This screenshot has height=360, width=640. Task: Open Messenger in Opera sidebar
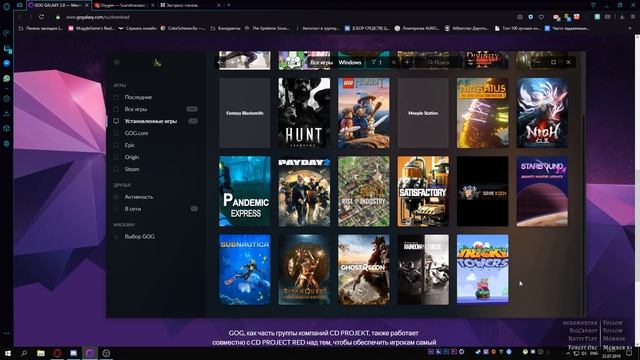coord(7,63)
